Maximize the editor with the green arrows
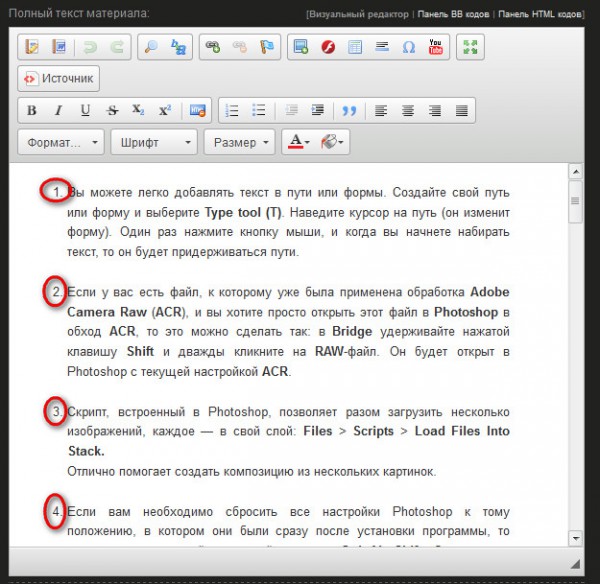This screenshot has height=584, width=600. point(470,47)
